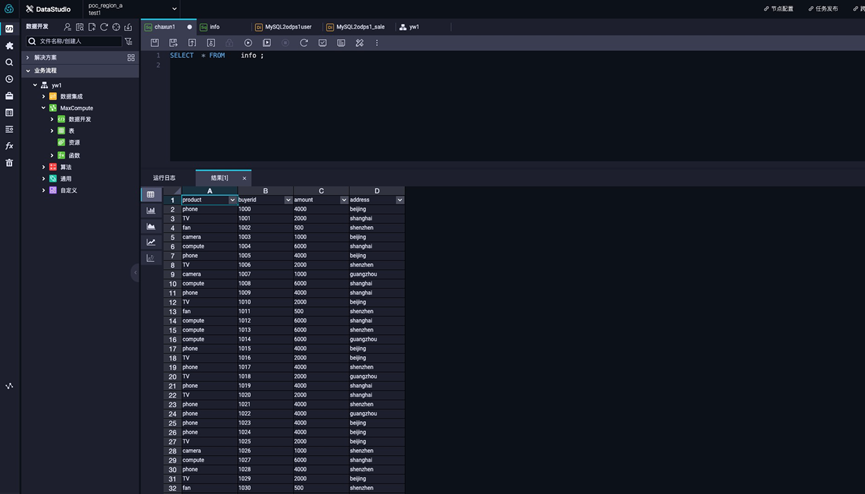Click the 任务发布 link in header
The image size is (865, 494).
pyautogui.click(x=823, y=8)
